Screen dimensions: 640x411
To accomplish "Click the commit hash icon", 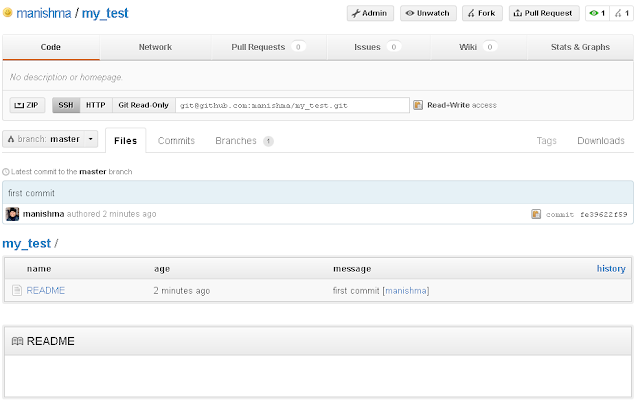I will tap(536, 214).
